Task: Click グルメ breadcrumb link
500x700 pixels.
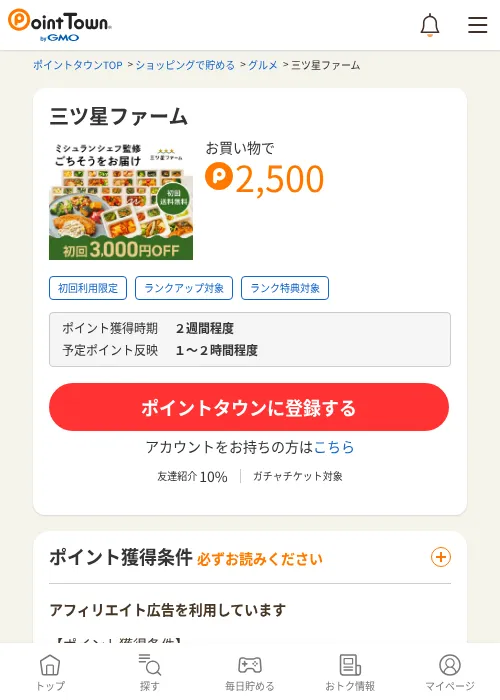Action: coord(262,65)
